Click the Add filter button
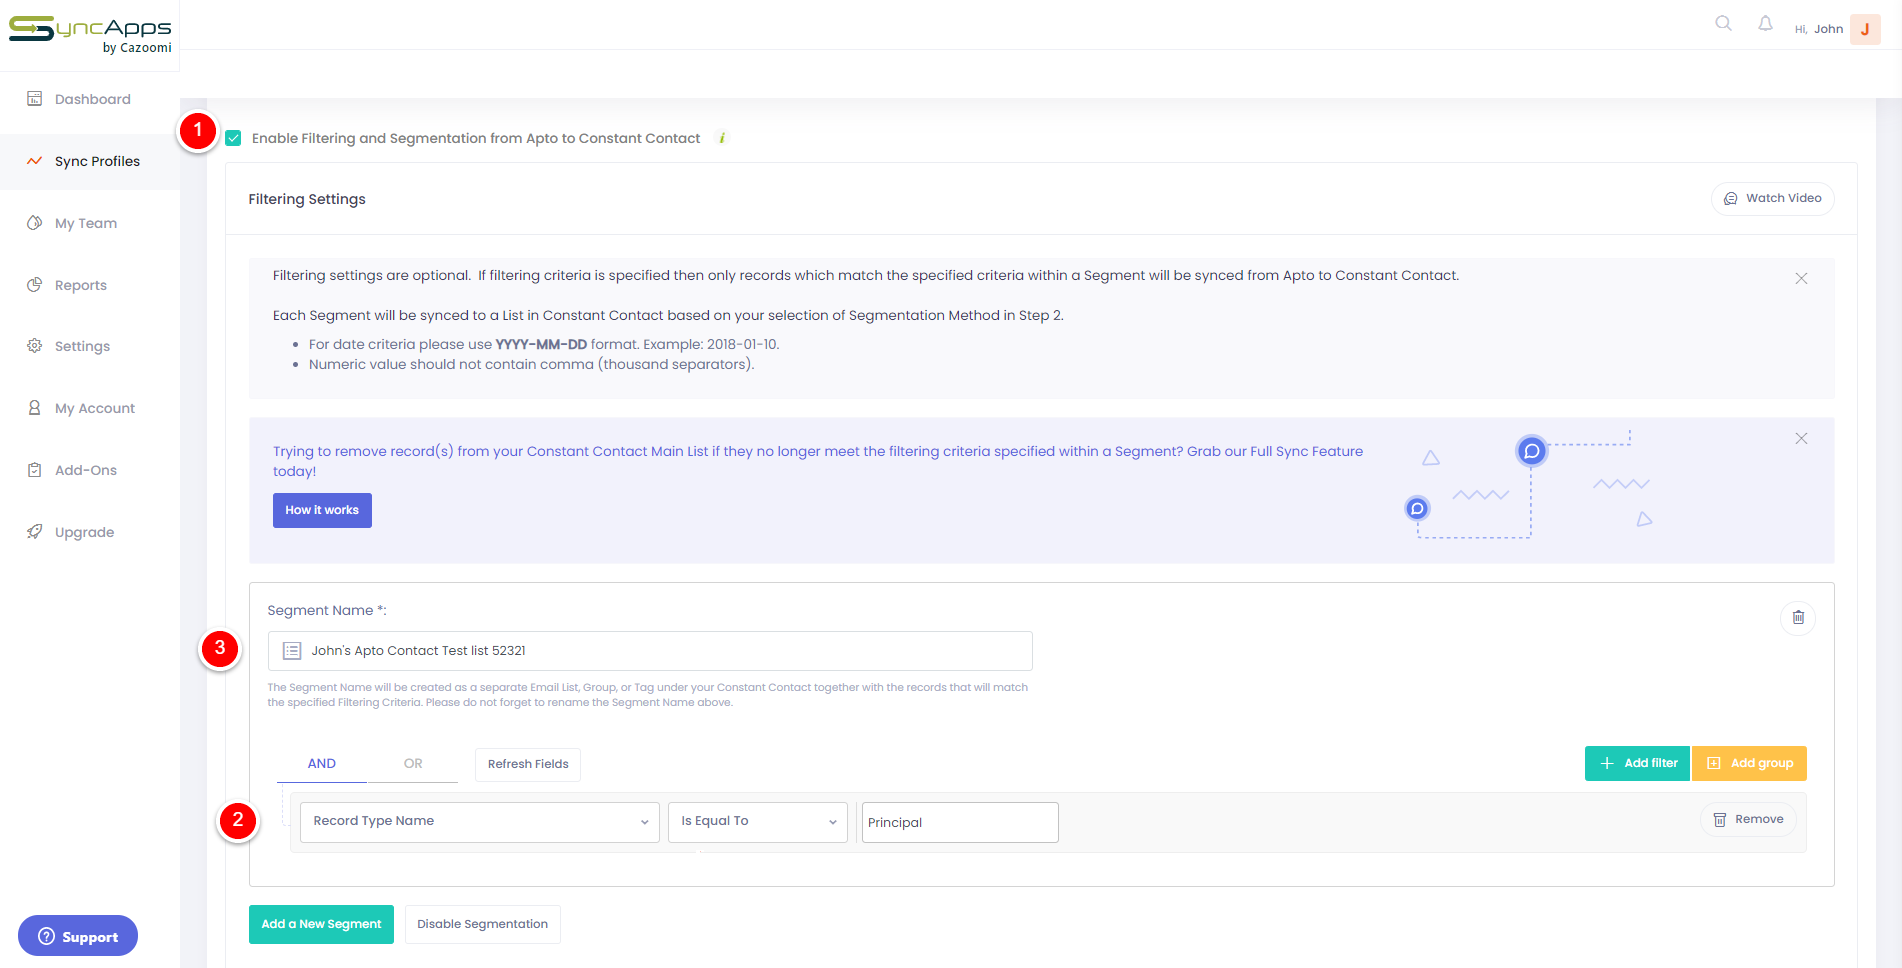Screen dimensions: 1902x968 1637,763
